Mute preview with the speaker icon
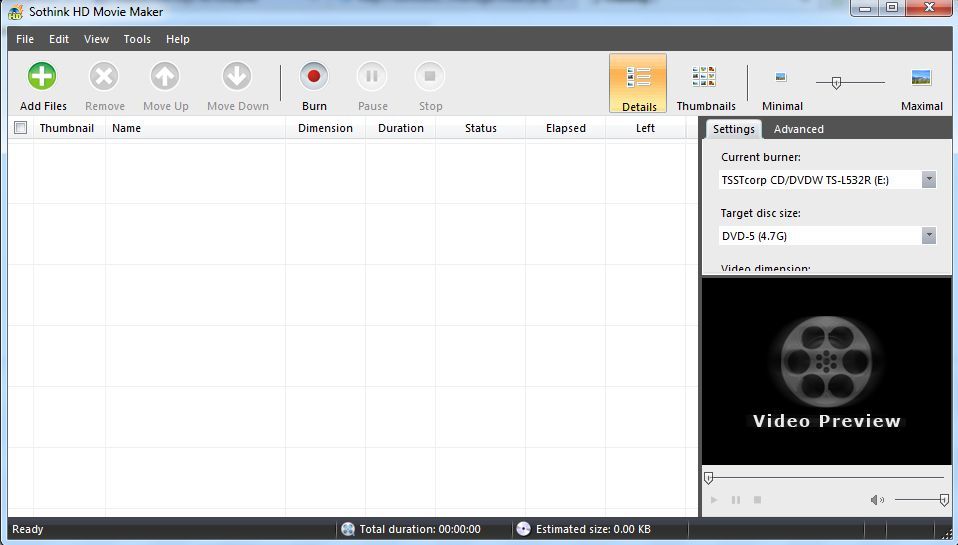958x545 pixels. pos(877,500)
